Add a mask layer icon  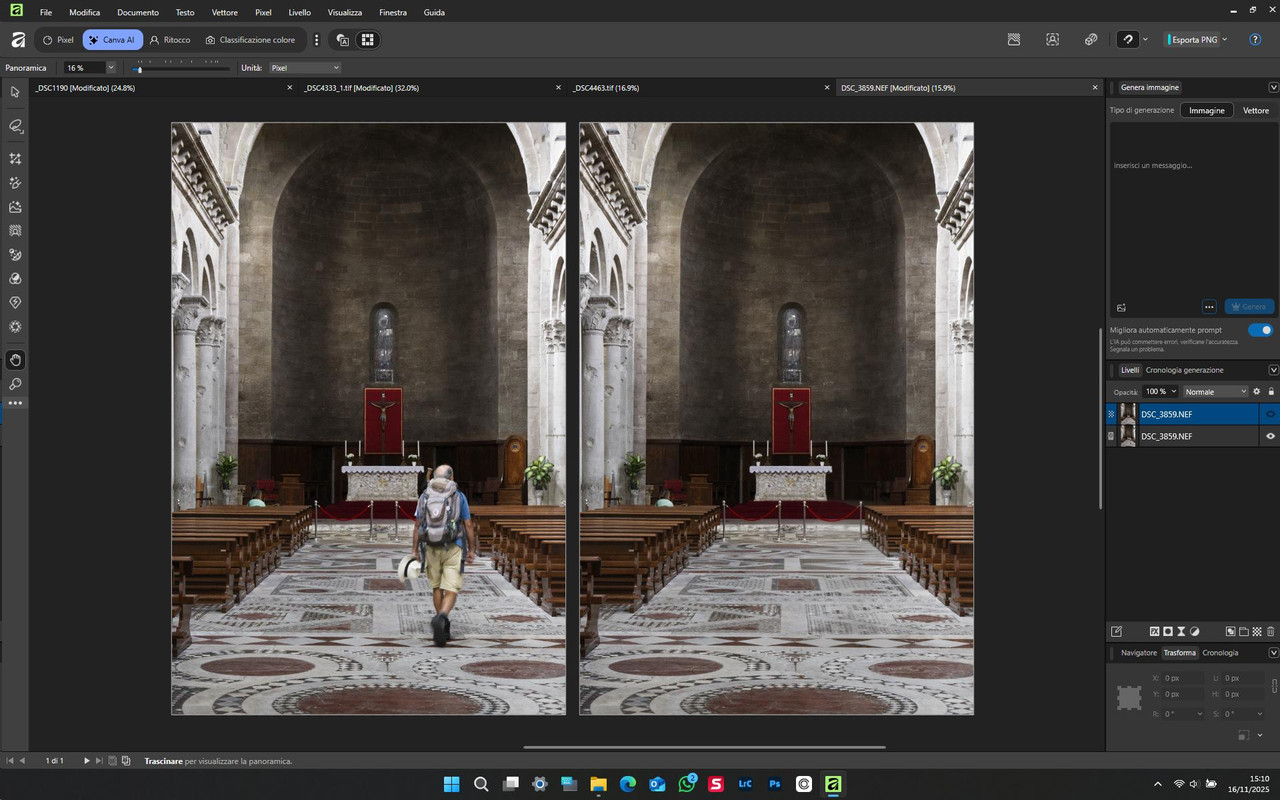pyautogui.click(x=1168, y=632)
